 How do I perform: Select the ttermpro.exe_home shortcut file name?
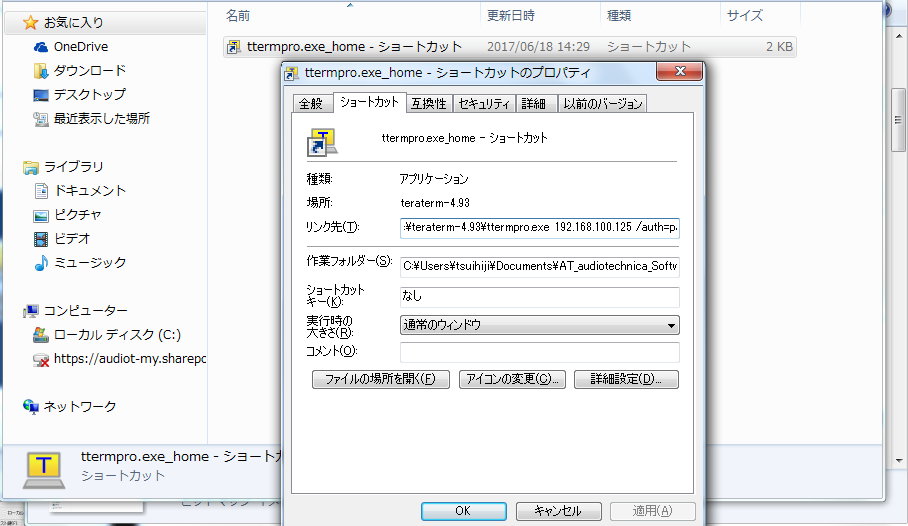(354, 47)
